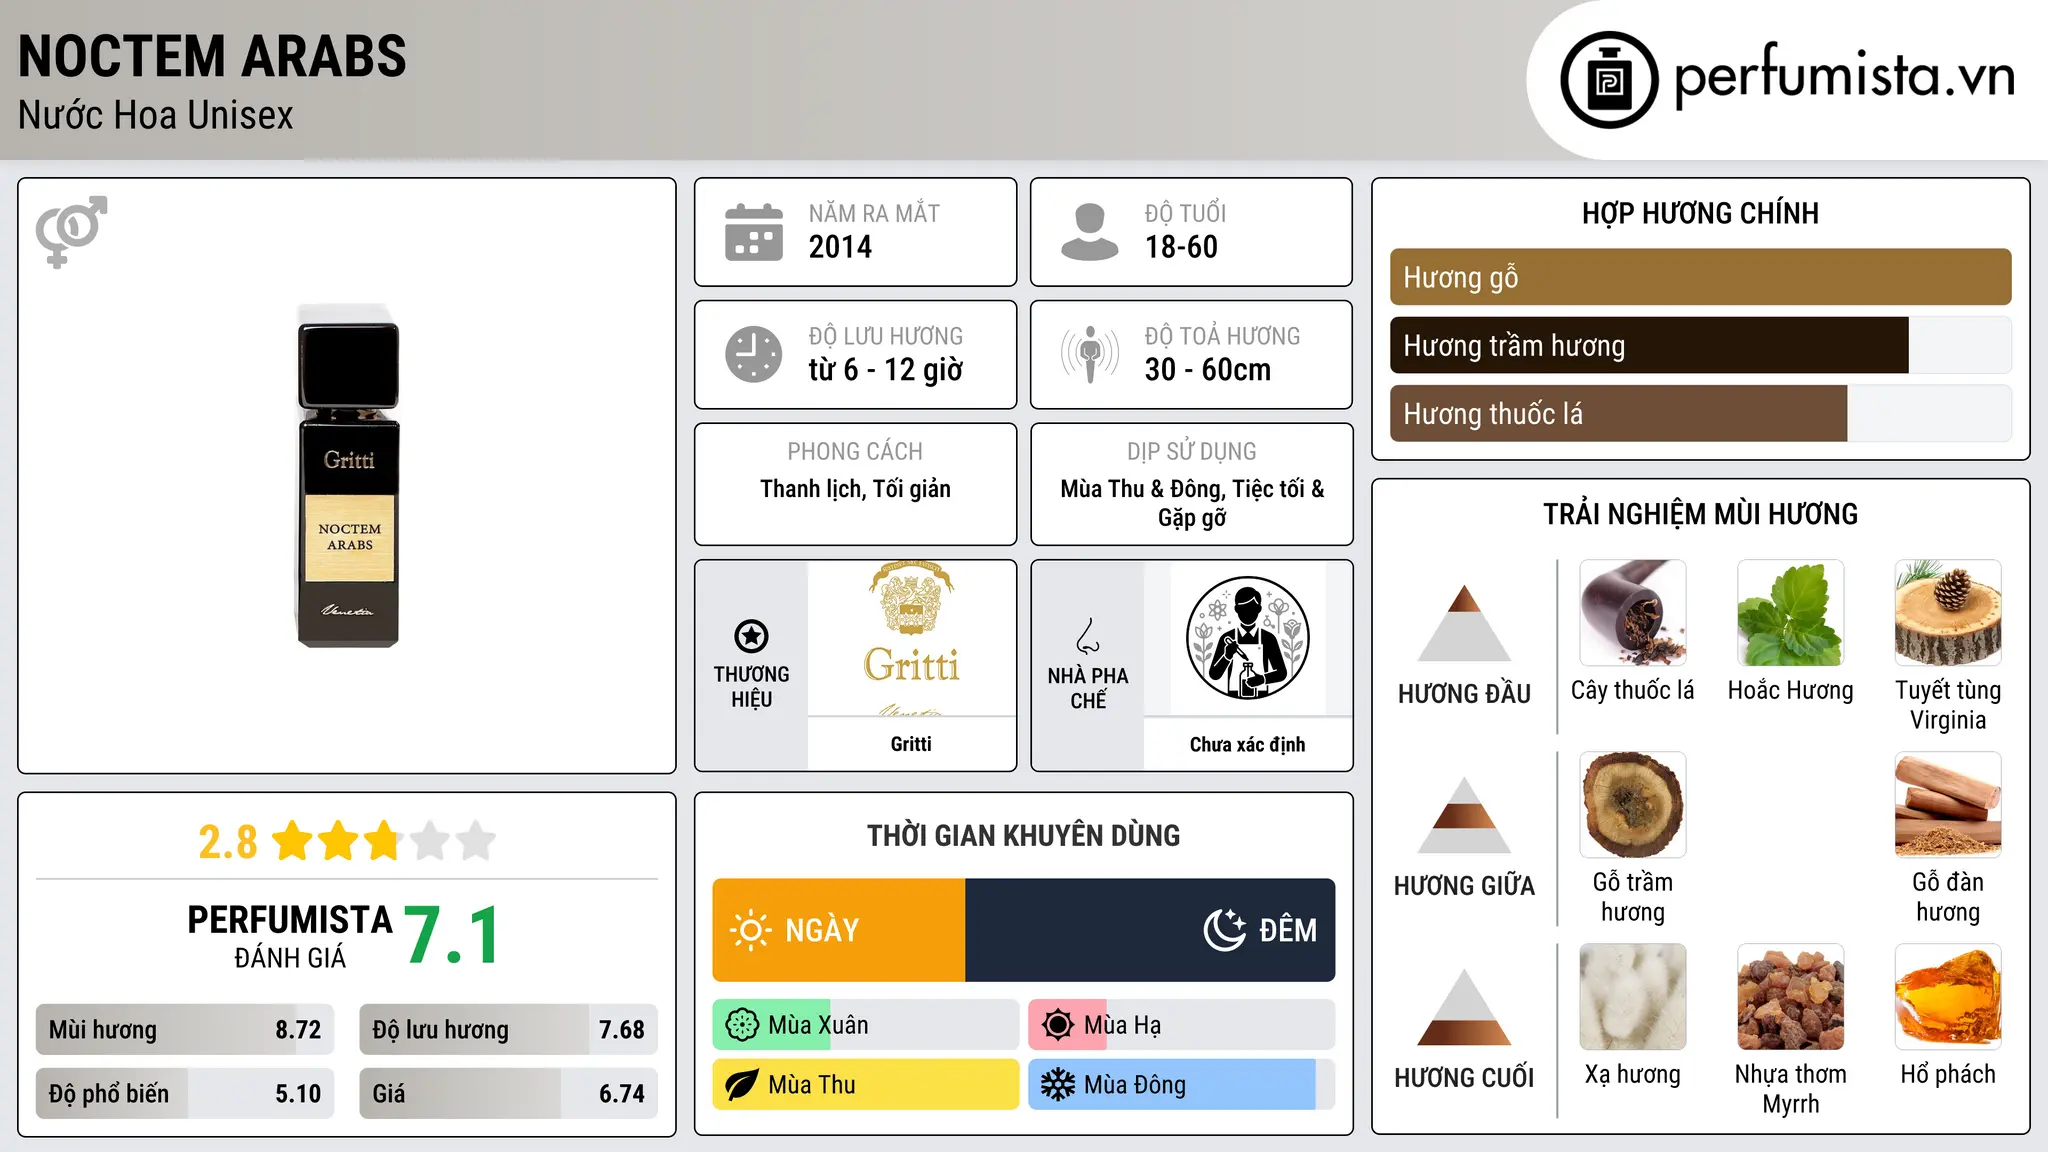Image resolution: width=2048 pixels, height=1152 pixels.
Task: Click the ĐÊM label in the navy segment
Action: 1288,931
